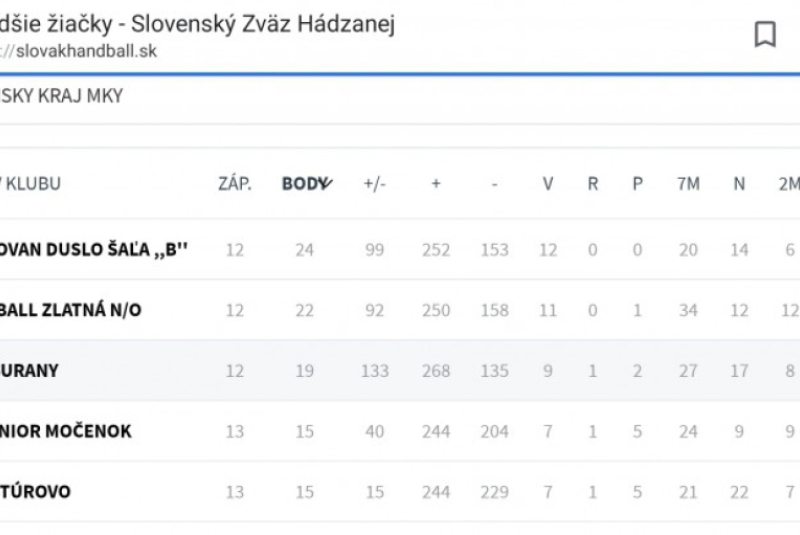800x535 pixels.
Task: Click the KLUBU column header
Action: point(32,184)
